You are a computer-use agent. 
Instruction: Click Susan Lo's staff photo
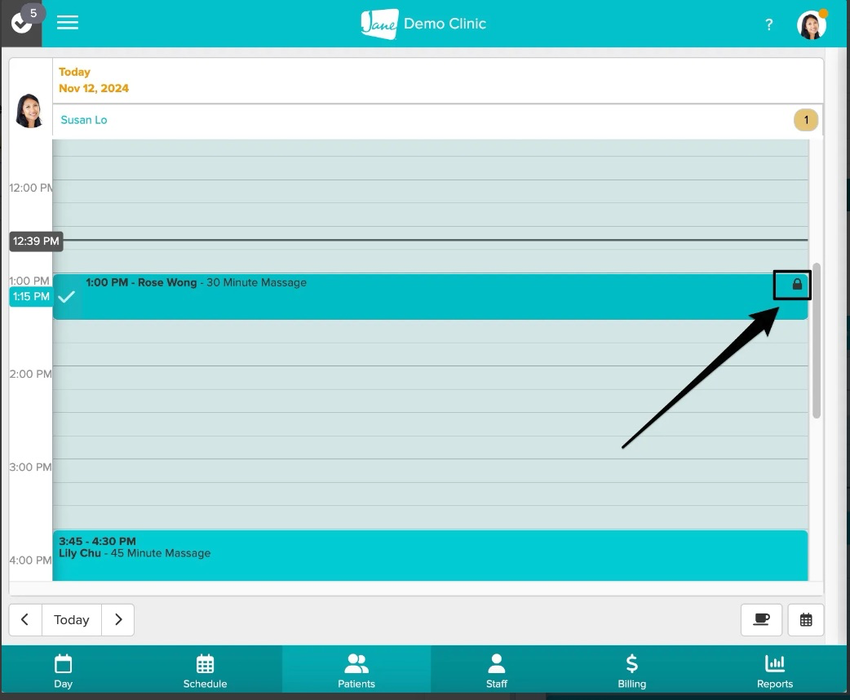29,111
